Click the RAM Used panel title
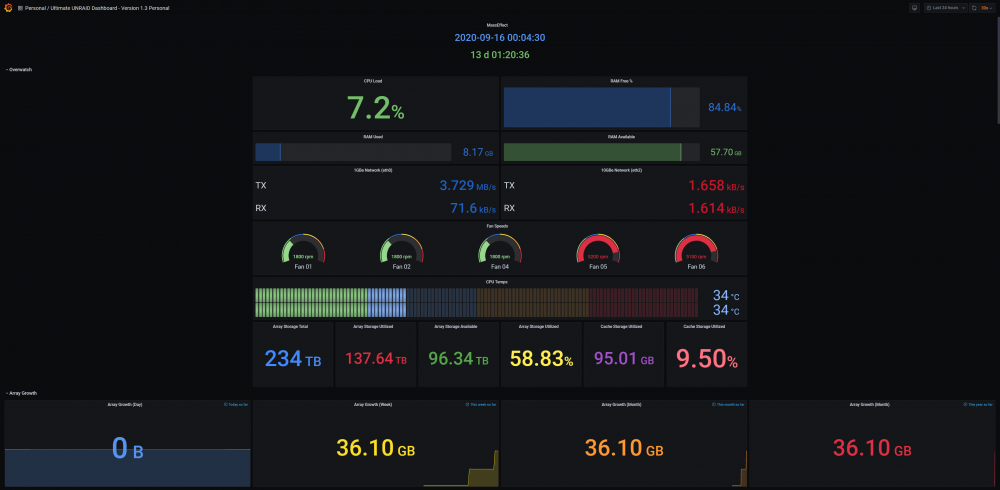Image resolution: width=1000 pixels, height=490 pixels. (372, 137)
